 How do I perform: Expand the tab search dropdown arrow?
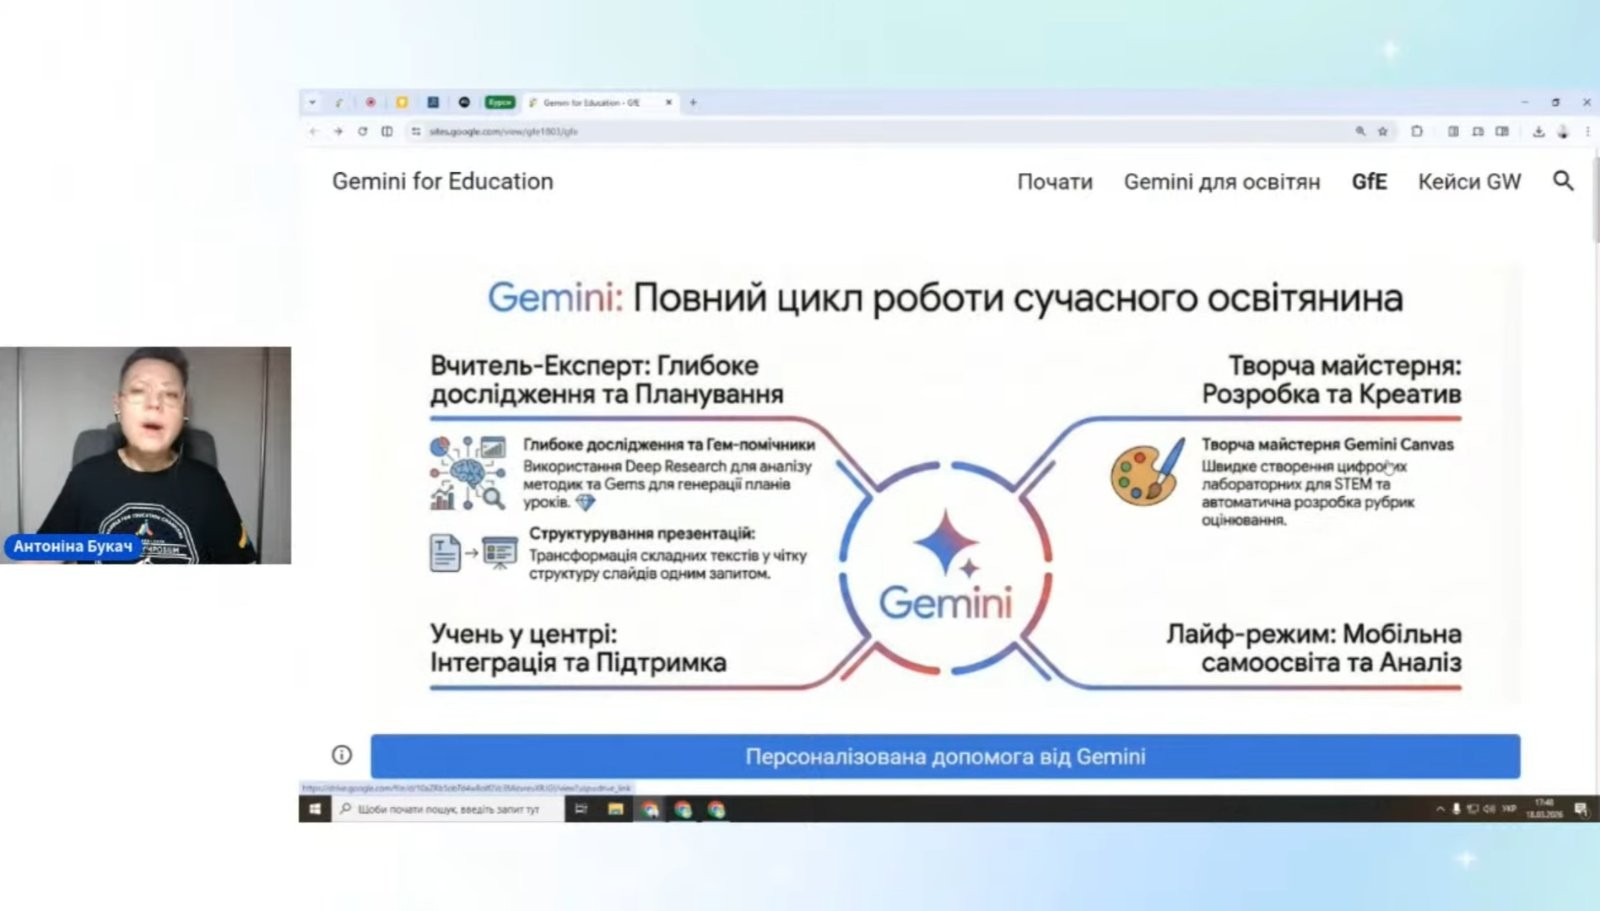coord(312,102)
